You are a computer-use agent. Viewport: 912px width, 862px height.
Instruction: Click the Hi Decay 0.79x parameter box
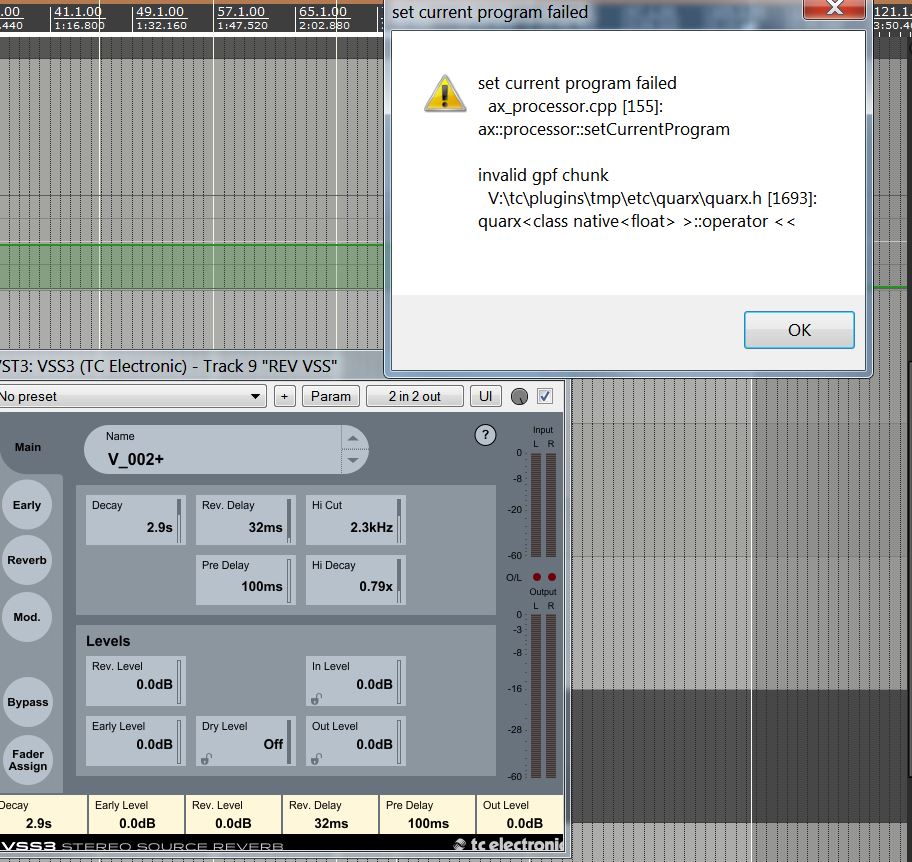click(x=355, y=580)
